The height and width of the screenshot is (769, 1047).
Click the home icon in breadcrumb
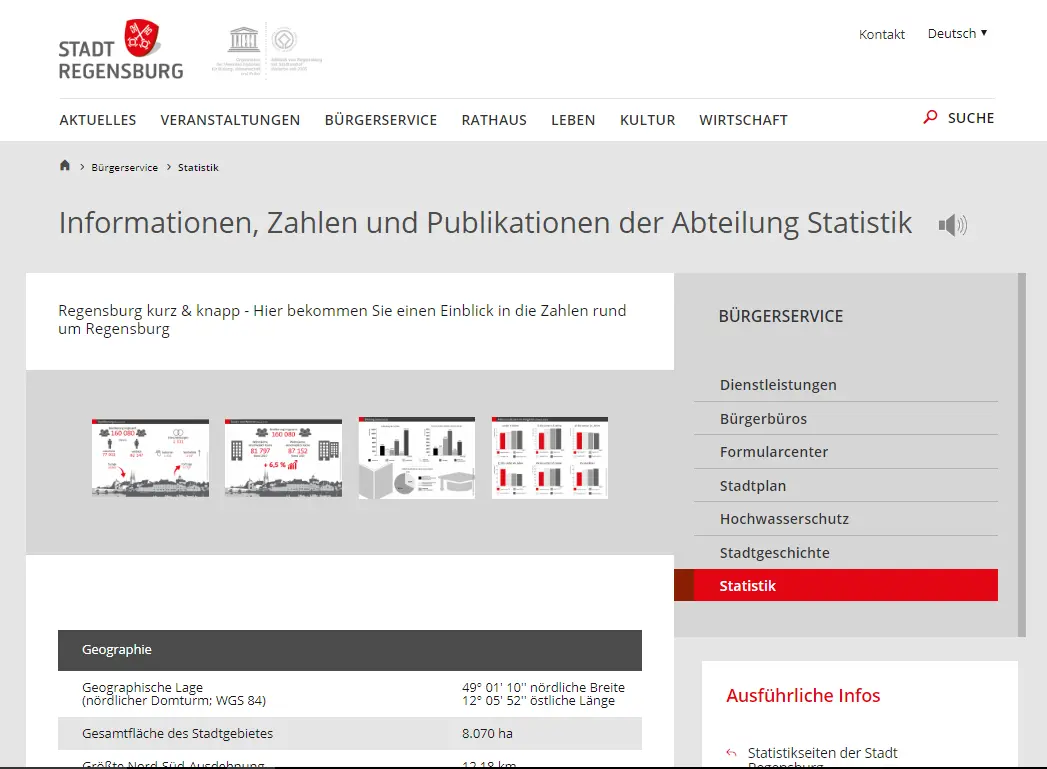coord(65,166)
